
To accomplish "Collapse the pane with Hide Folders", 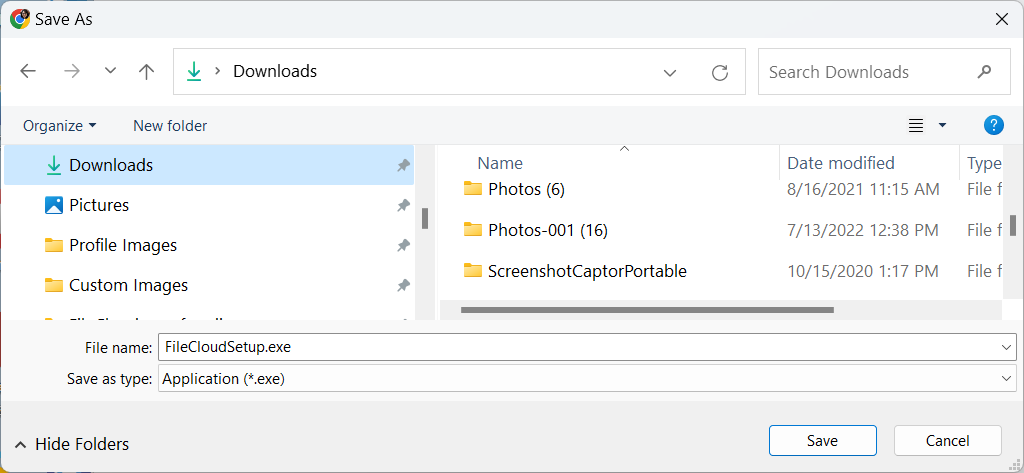I will pyautogui.click(x=71, y=444).
